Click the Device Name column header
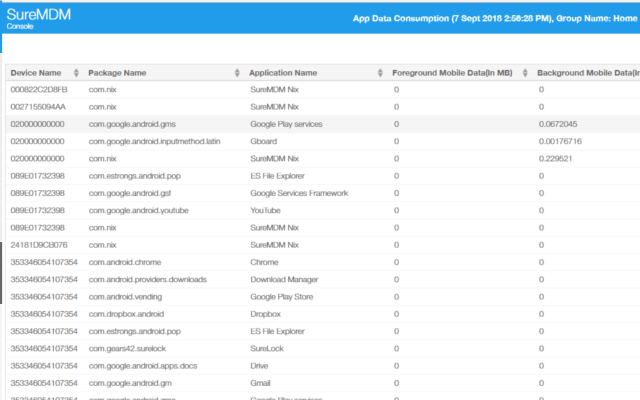This screenshot has width=640, height=400. point(36,73)
